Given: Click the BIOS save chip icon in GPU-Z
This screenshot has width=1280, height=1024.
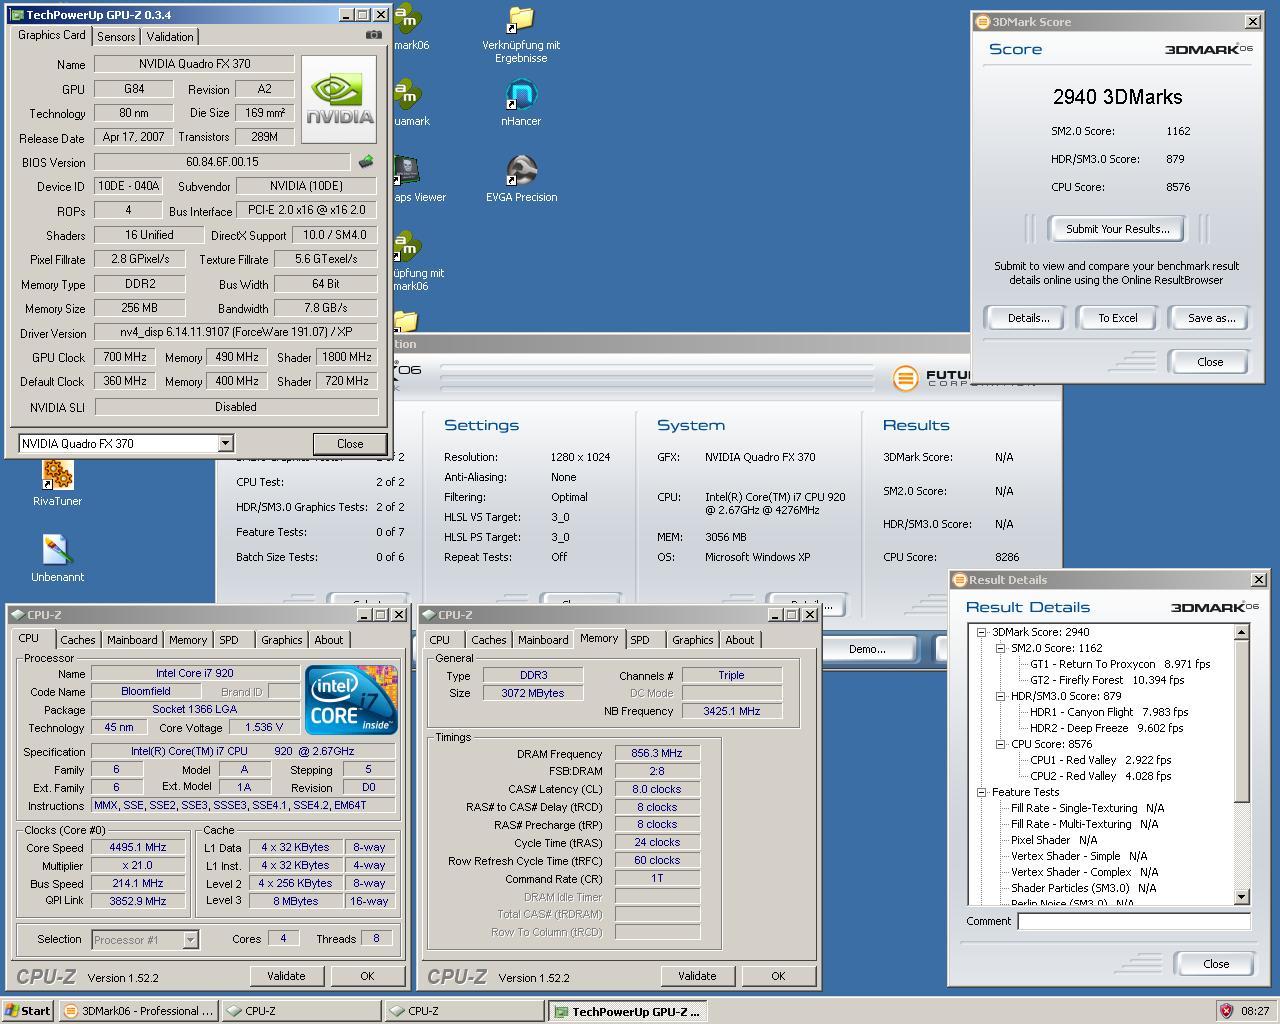Looking at the screenshot, I should [x=366, y=161].
